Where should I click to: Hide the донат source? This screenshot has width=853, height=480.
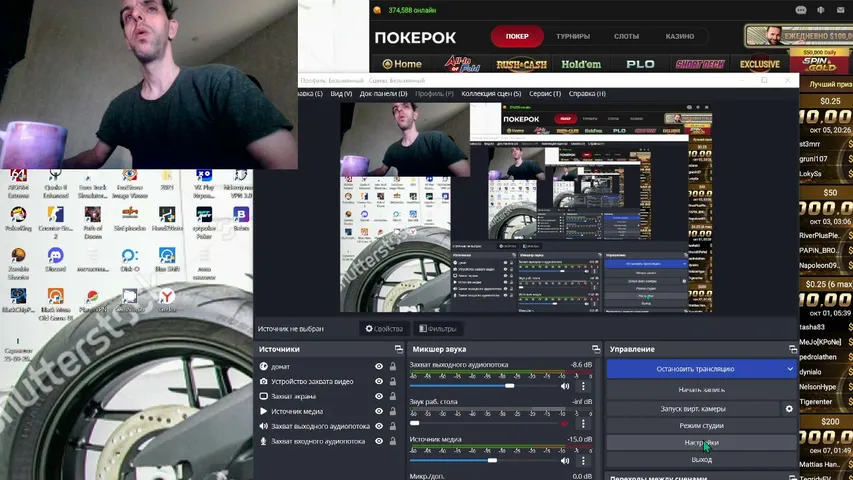[379, 367]
